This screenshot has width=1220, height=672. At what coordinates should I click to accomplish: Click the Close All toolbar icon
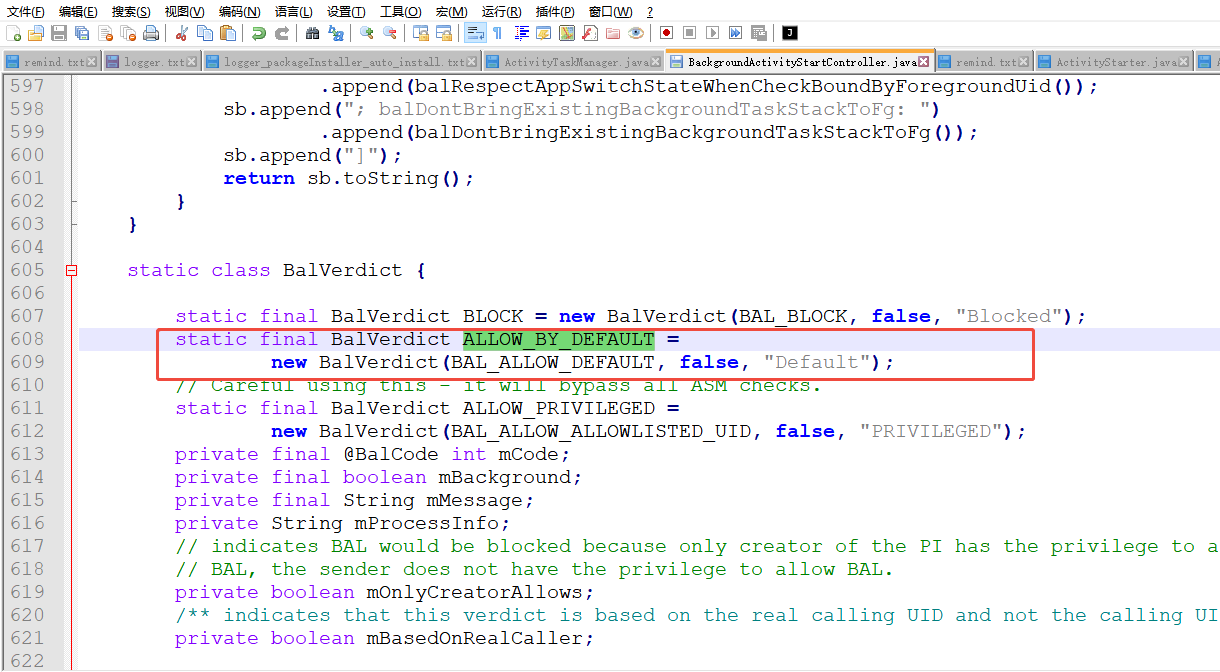127,33
